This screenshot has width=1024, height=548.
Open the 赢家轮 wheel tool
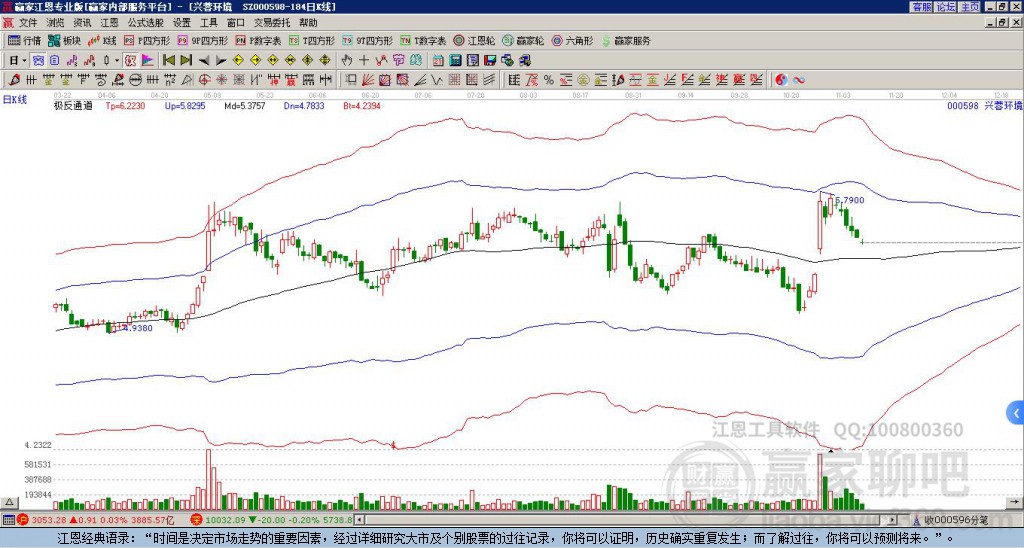(523, 40)
